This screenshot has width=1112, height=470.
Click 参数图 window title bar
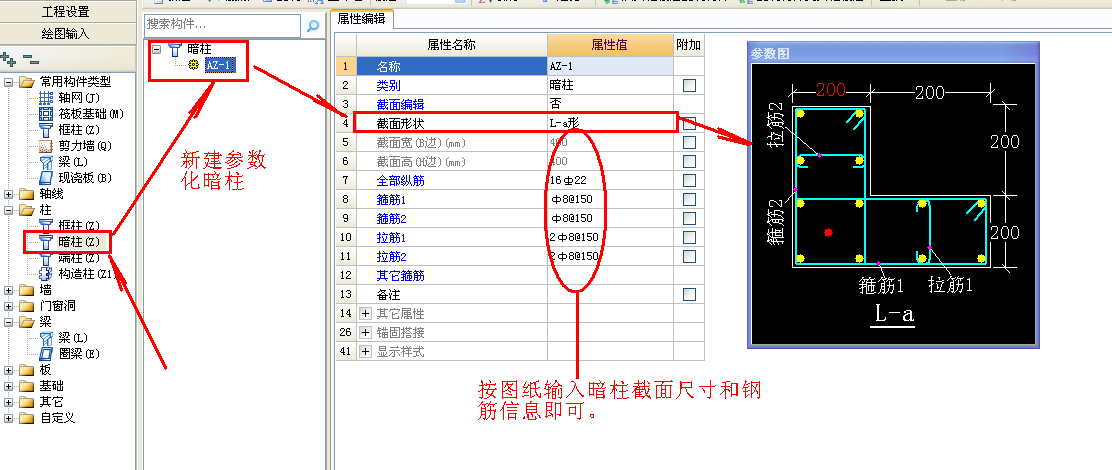[x=893, y=53]
